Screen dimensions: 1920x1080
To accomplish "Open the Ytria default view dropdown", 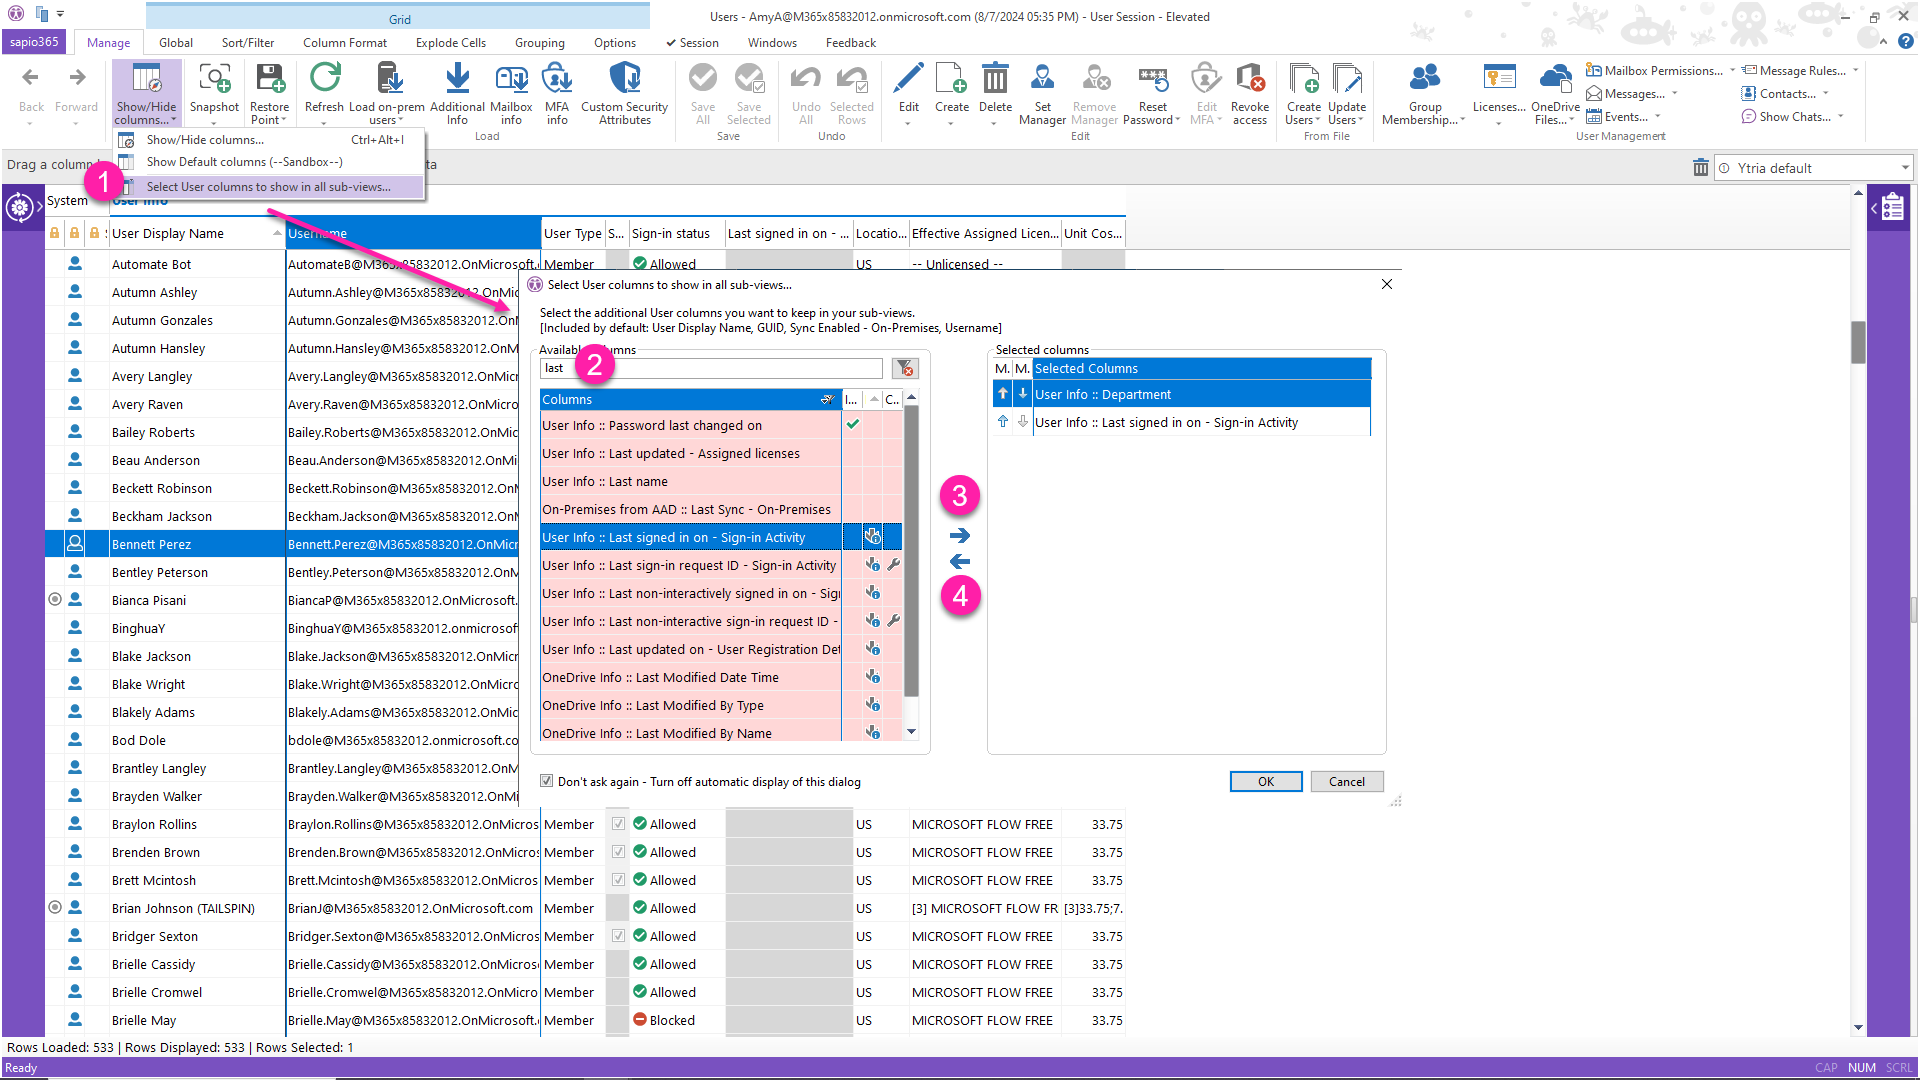I will [1904, 168].
